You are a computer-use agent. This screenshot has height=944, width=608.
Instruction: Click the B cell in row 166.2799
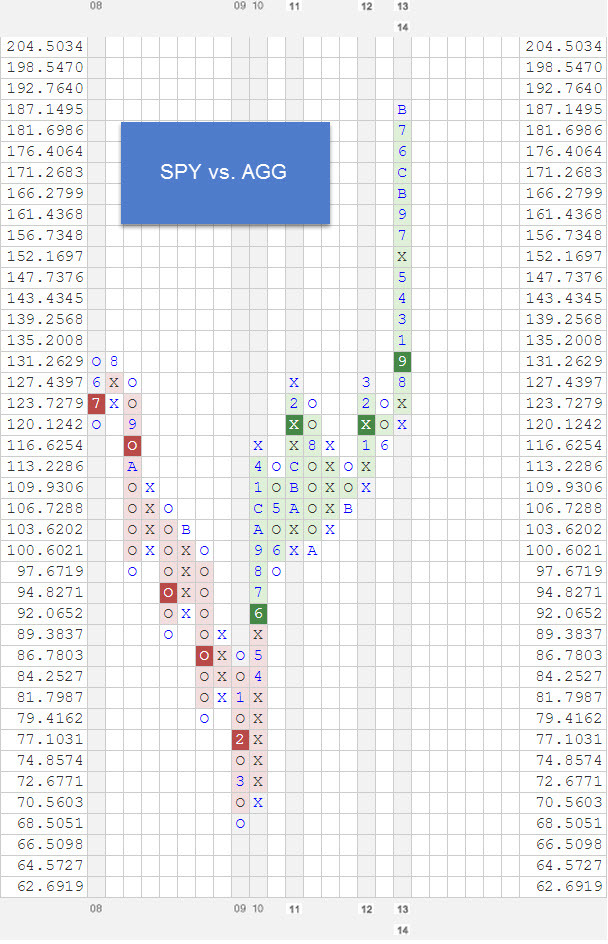(402, 193)
